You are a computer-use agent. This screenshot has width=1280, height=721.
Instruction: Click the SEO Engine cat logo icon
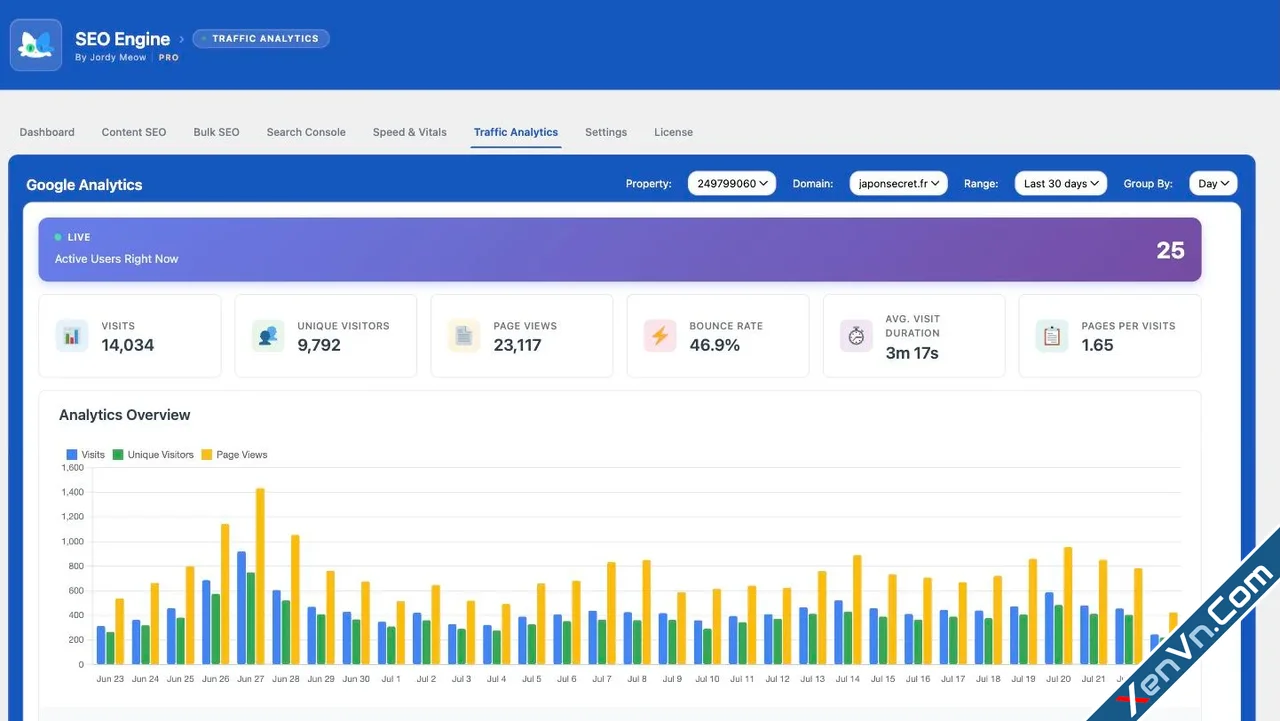pos(36,45)
